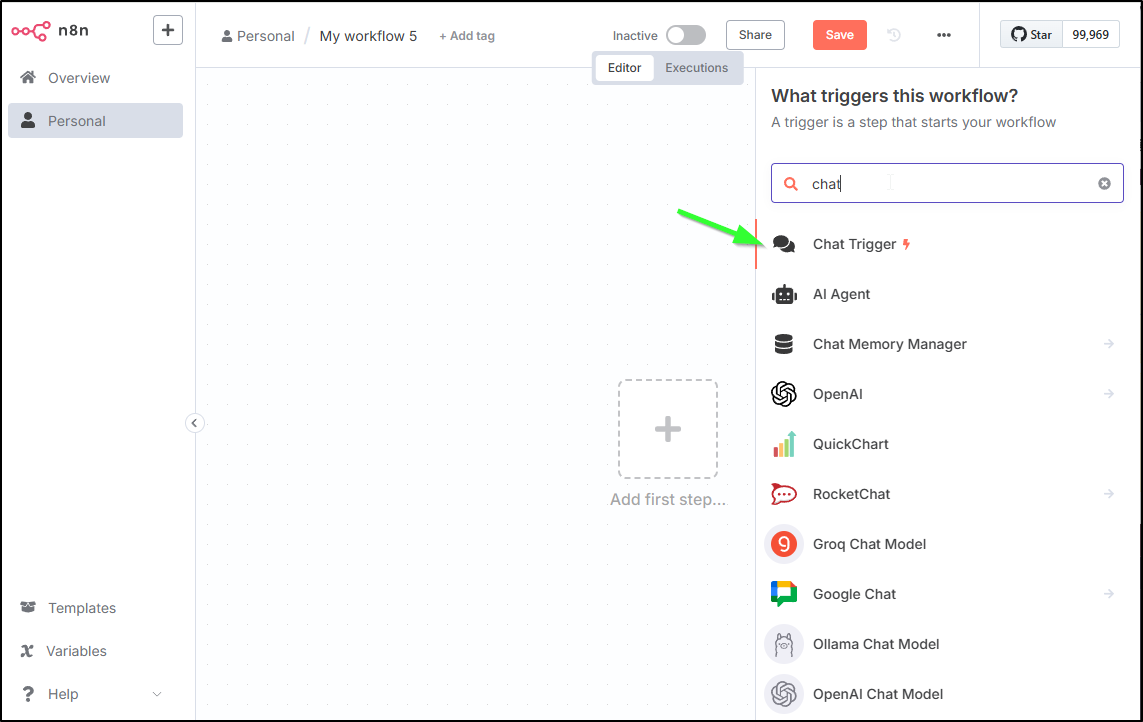Click the Templates box icon
Viewport: 1143px width, 722px height.
[x=28, y=607]
